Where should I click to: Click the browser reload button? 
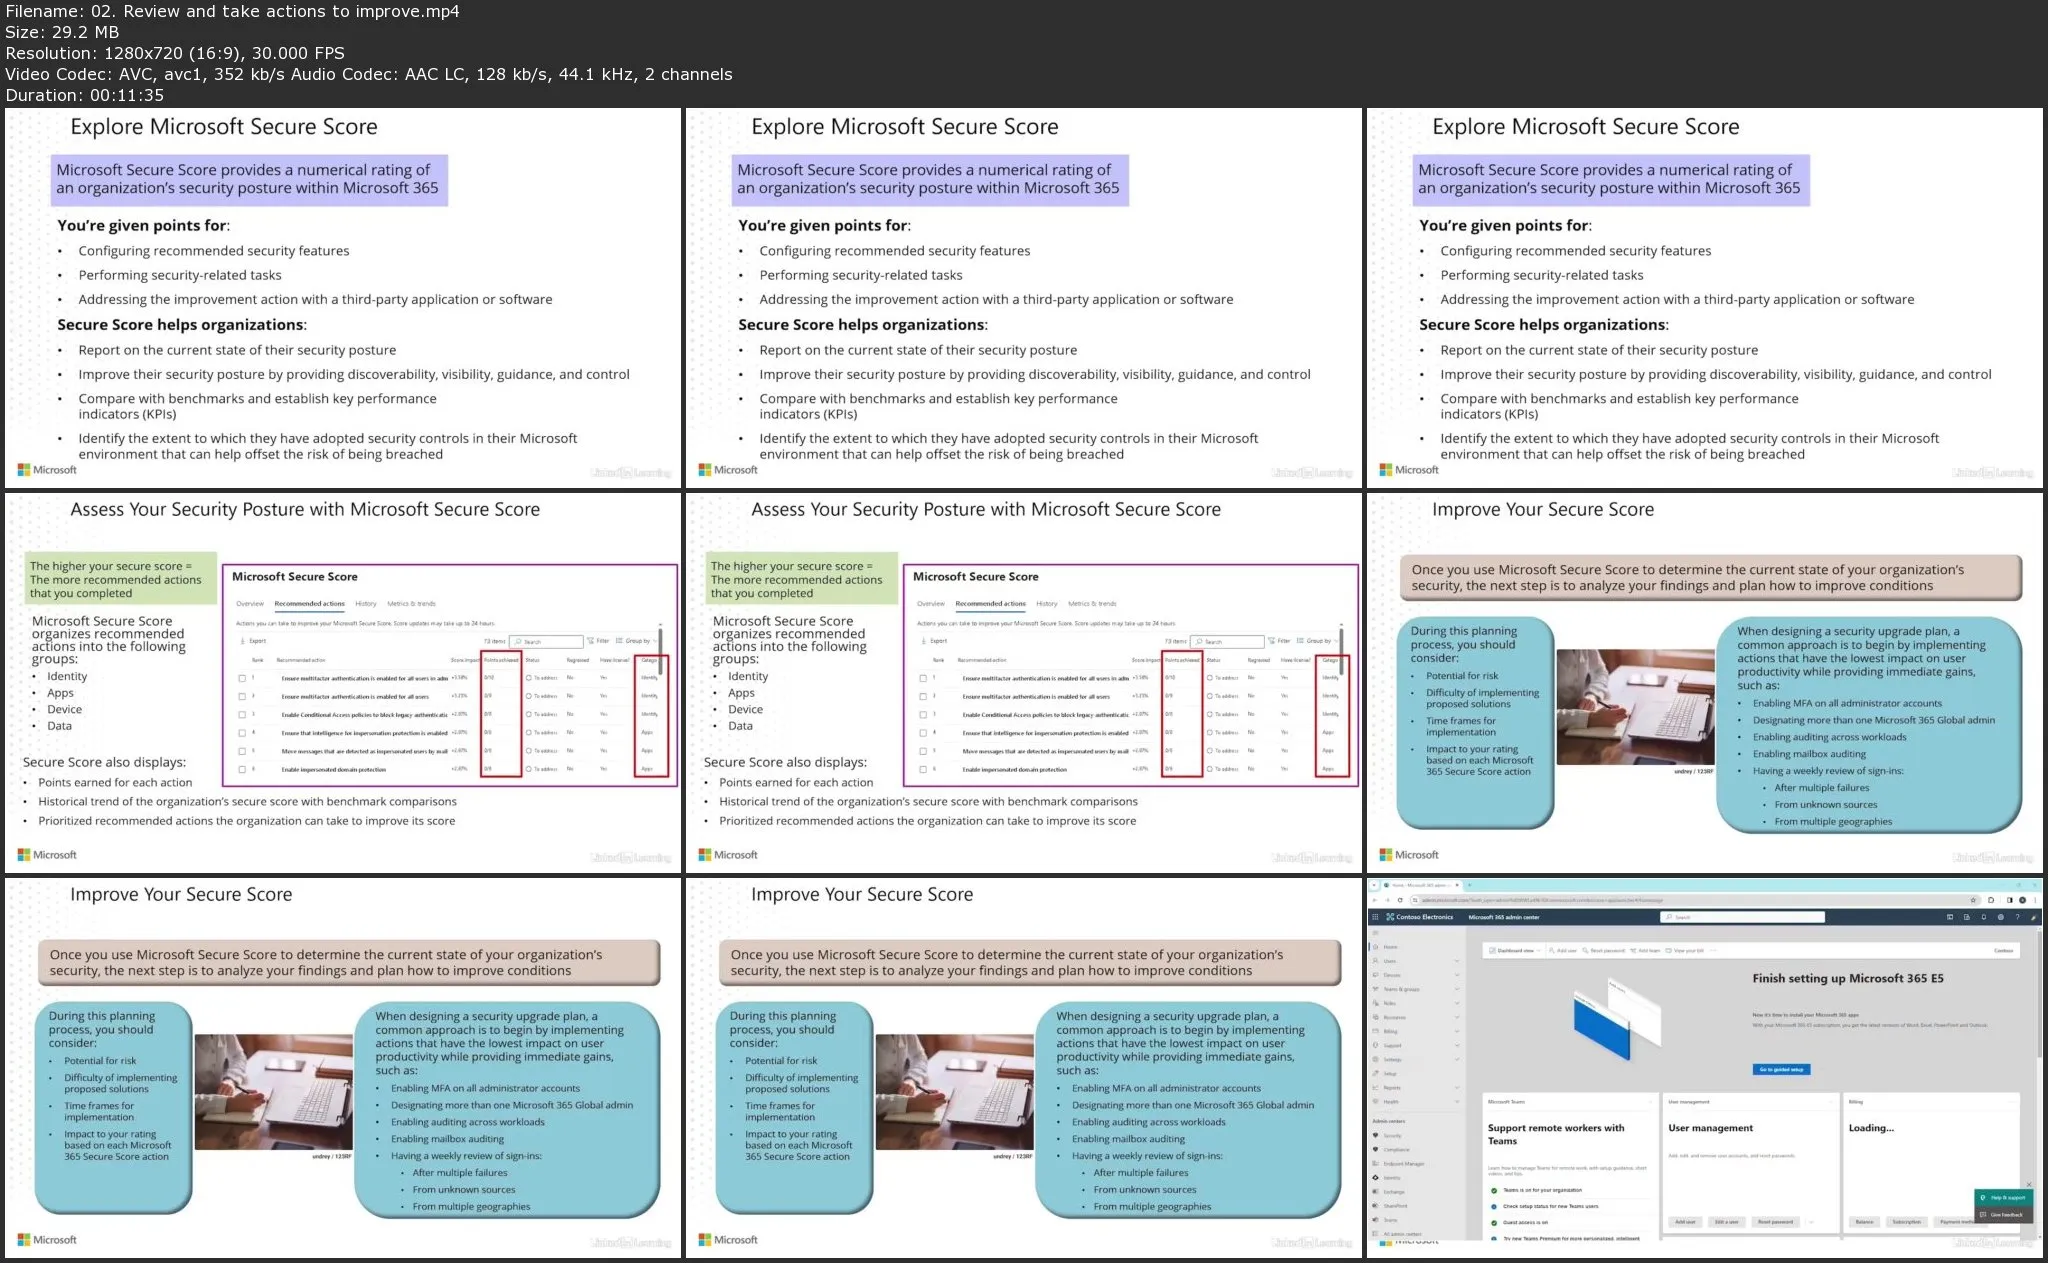[x=1400, y=900]
